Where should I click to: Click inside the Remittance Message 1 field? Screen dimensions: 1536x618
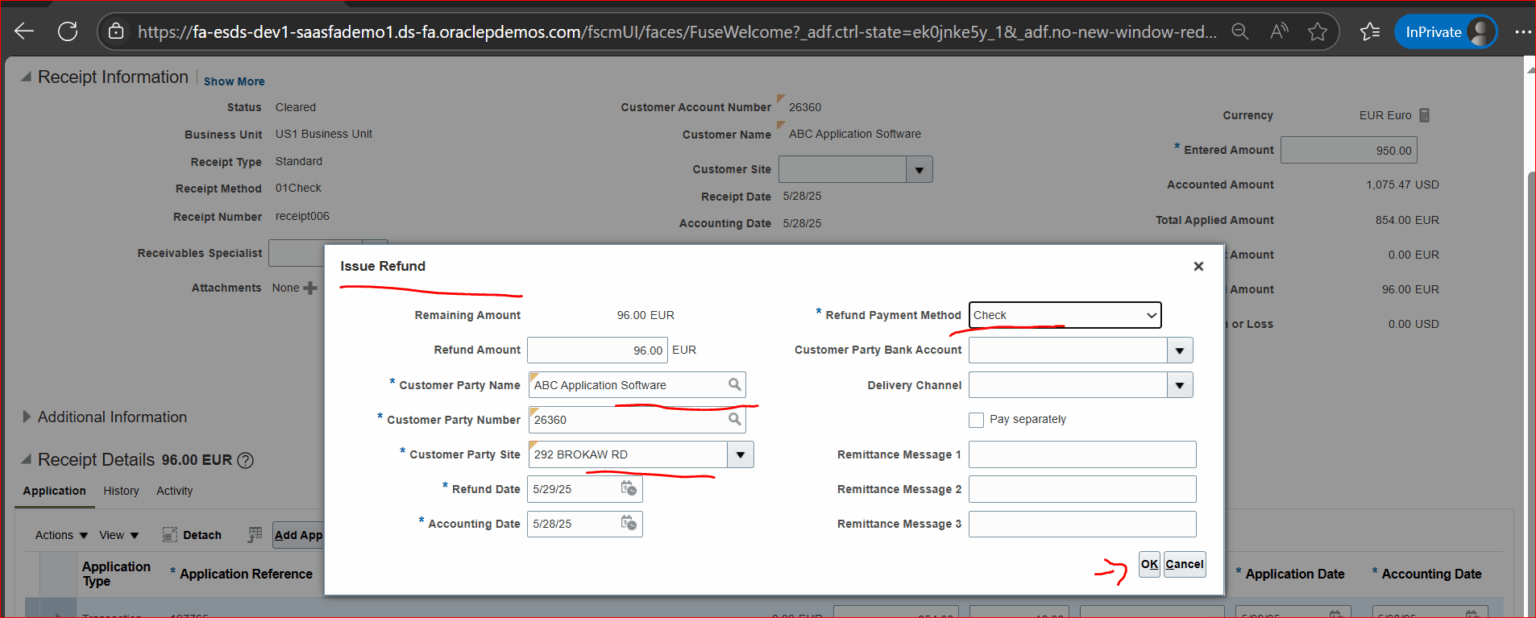[x=1082, y=453]
